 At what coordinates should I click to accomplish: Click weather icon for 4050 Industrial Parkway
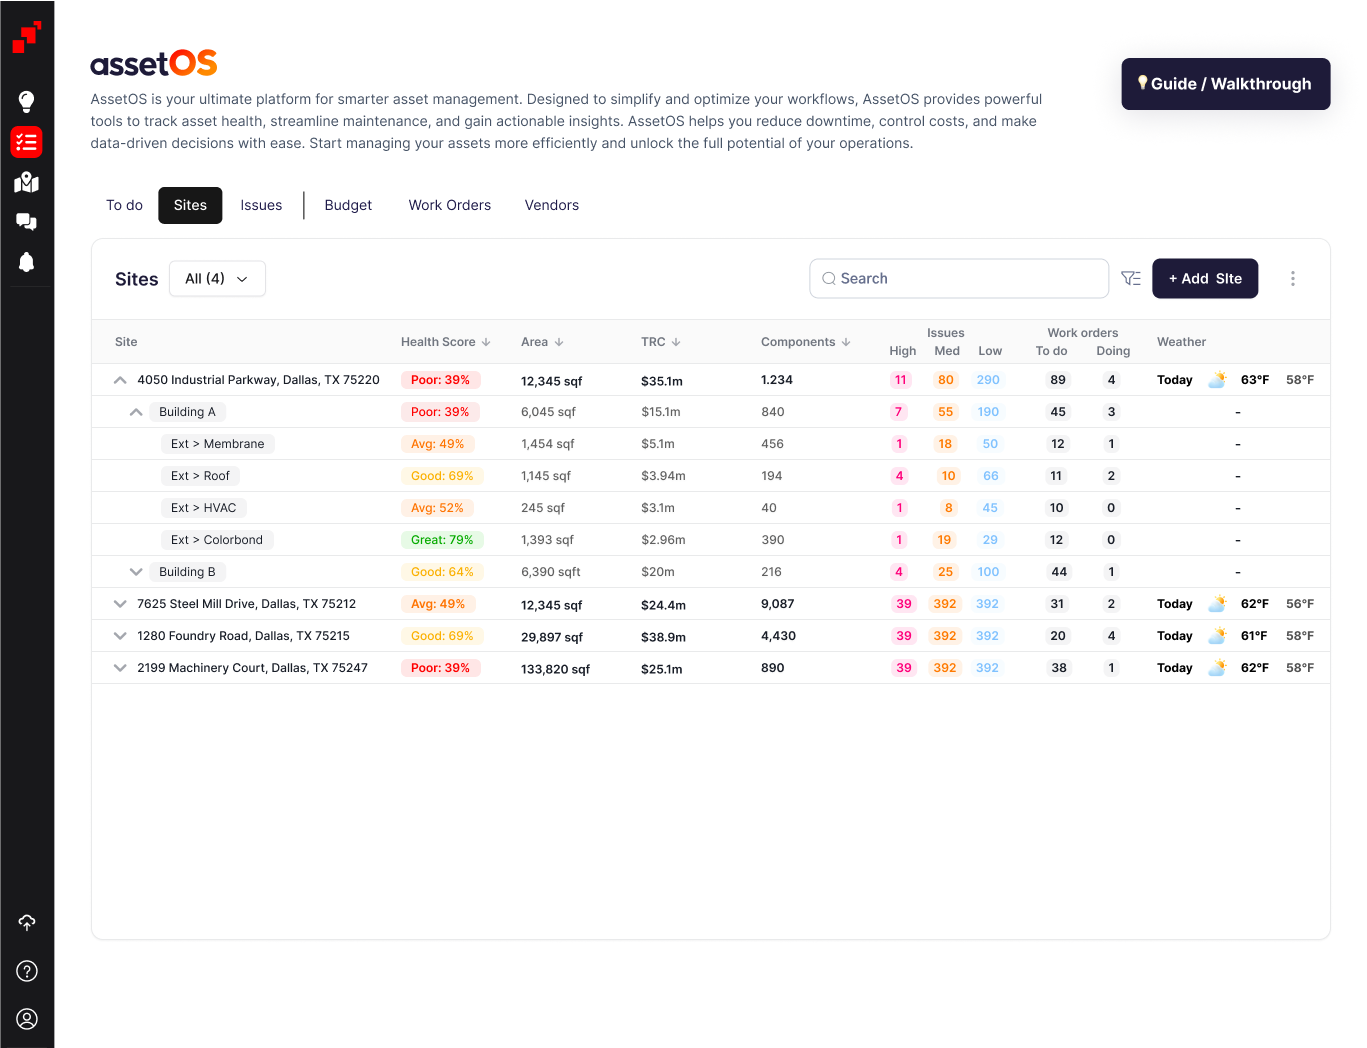[x=1217, y=380]
